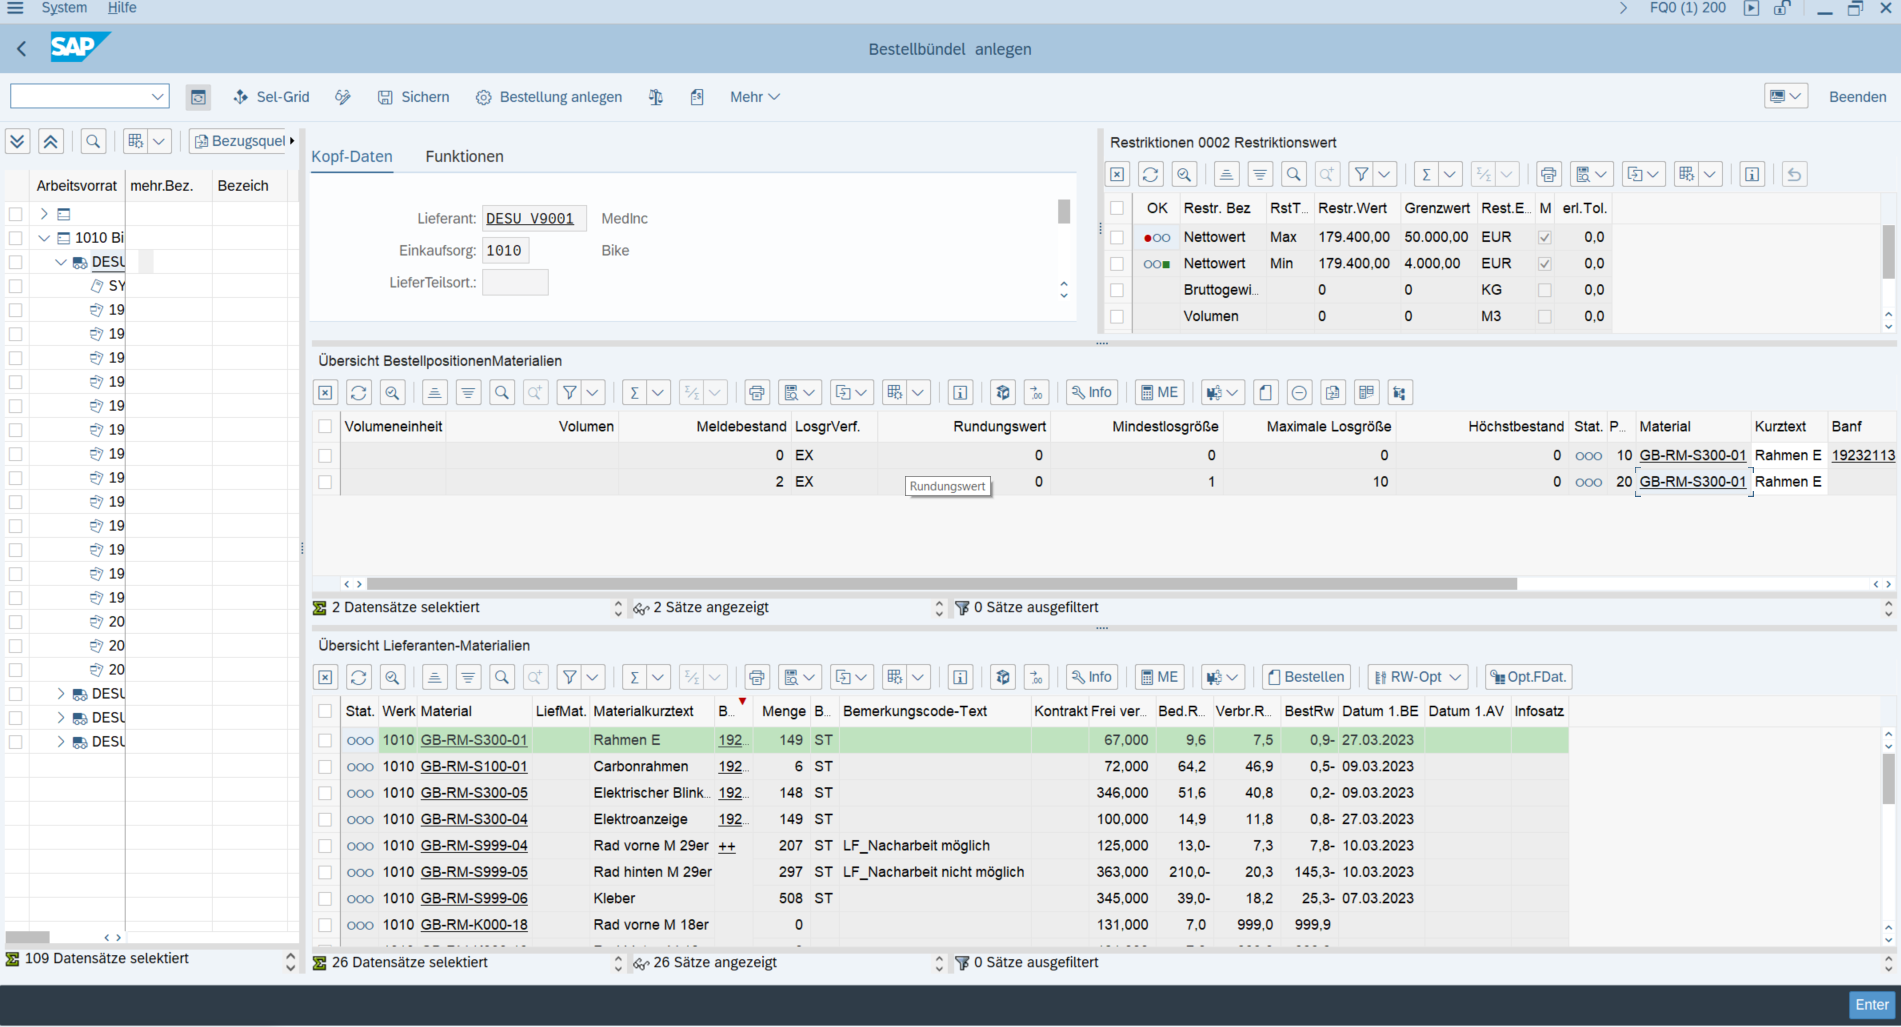Click horizontal scrollbar of Bestellpositionen table

940,584
